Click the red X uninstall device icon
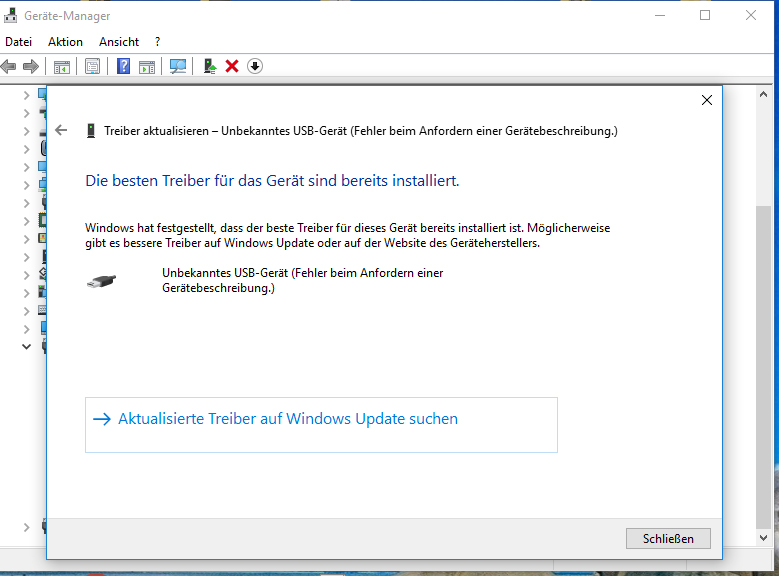The width and height of the screenshot is (779, 576). click(232, 66)
